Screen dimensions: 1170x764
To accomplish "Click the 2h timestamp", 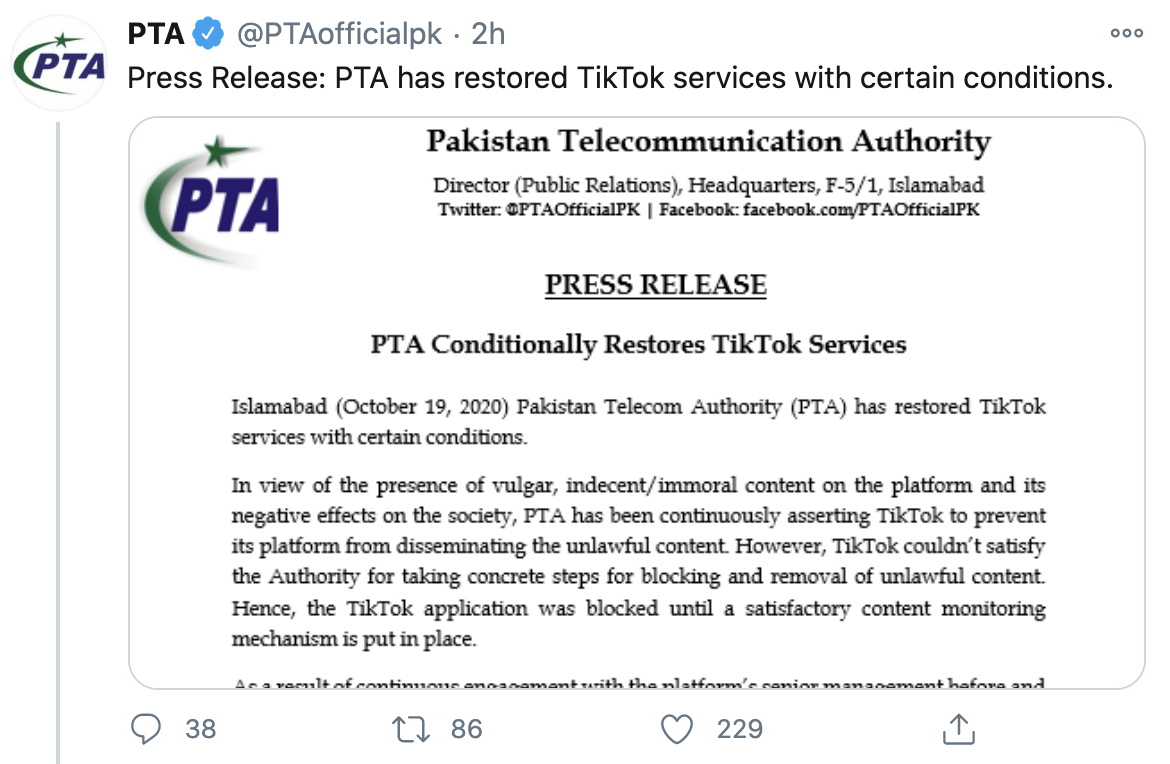I will point(488,34).
